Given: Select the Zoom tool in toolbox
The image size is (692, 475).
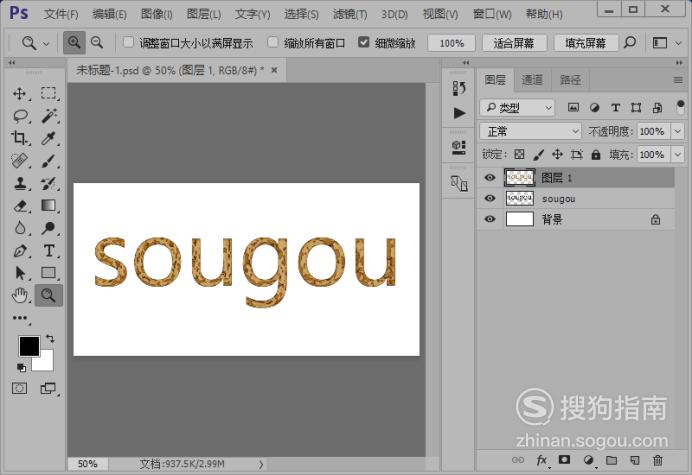Looking at the screenshot, I should 49,295.
